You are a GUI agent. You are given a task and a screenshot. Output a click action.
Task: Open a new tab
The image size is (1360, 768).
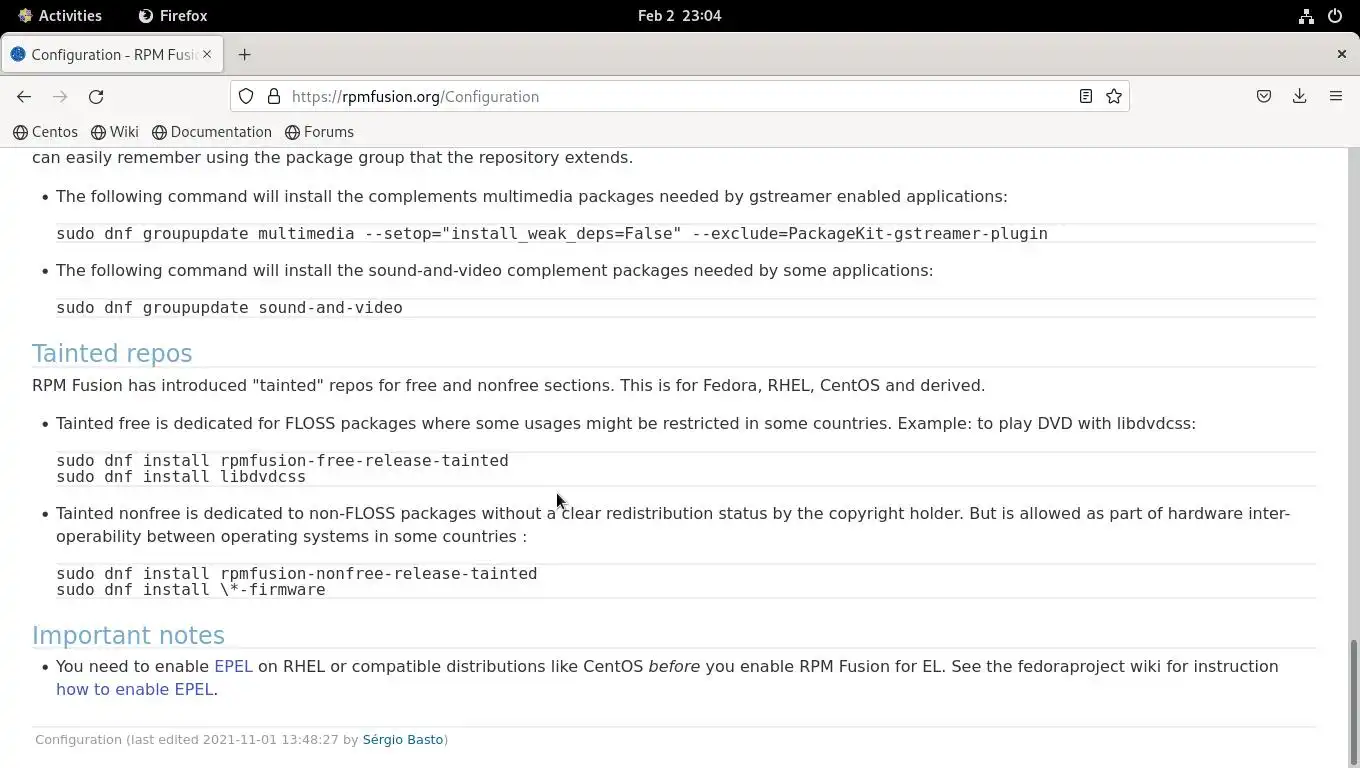(244, 55)
